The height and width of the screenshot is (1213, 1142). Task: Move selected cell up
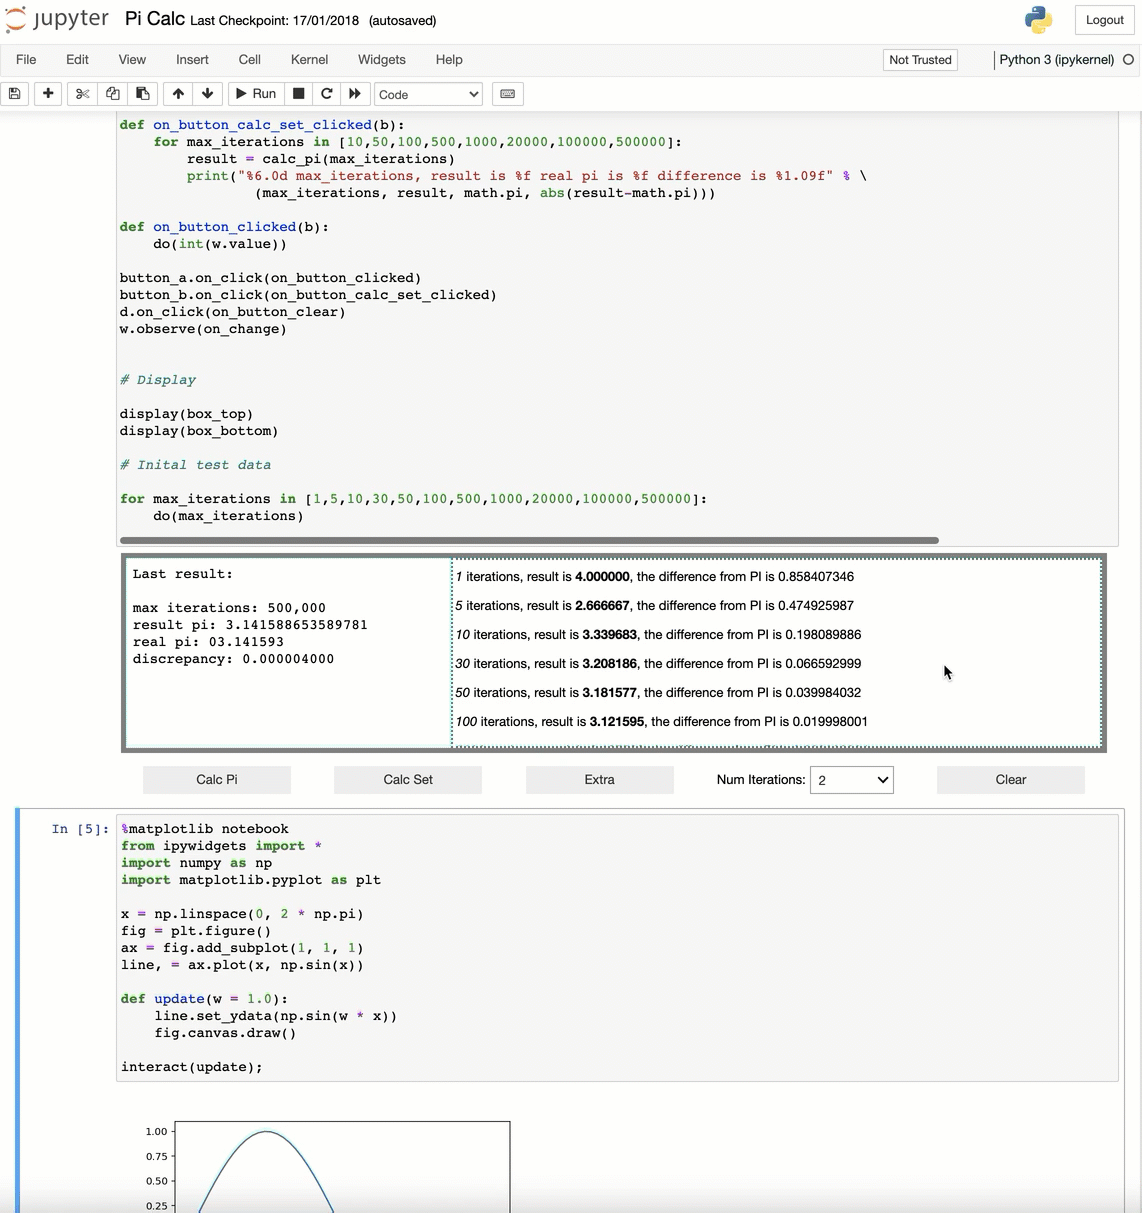click(178, 94)
